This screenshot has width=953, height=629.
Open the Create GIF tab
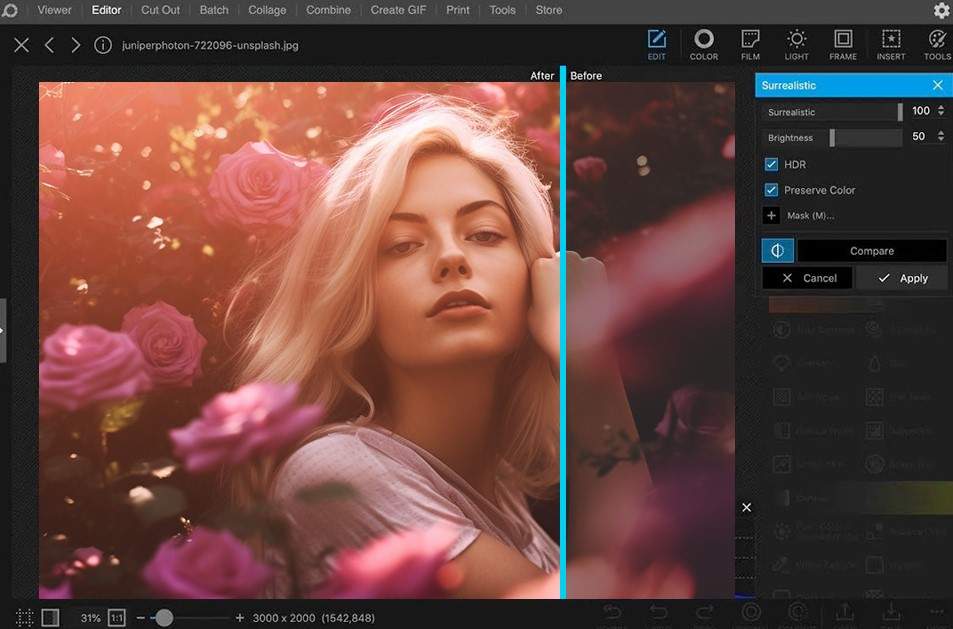click(x=398, y=10)
